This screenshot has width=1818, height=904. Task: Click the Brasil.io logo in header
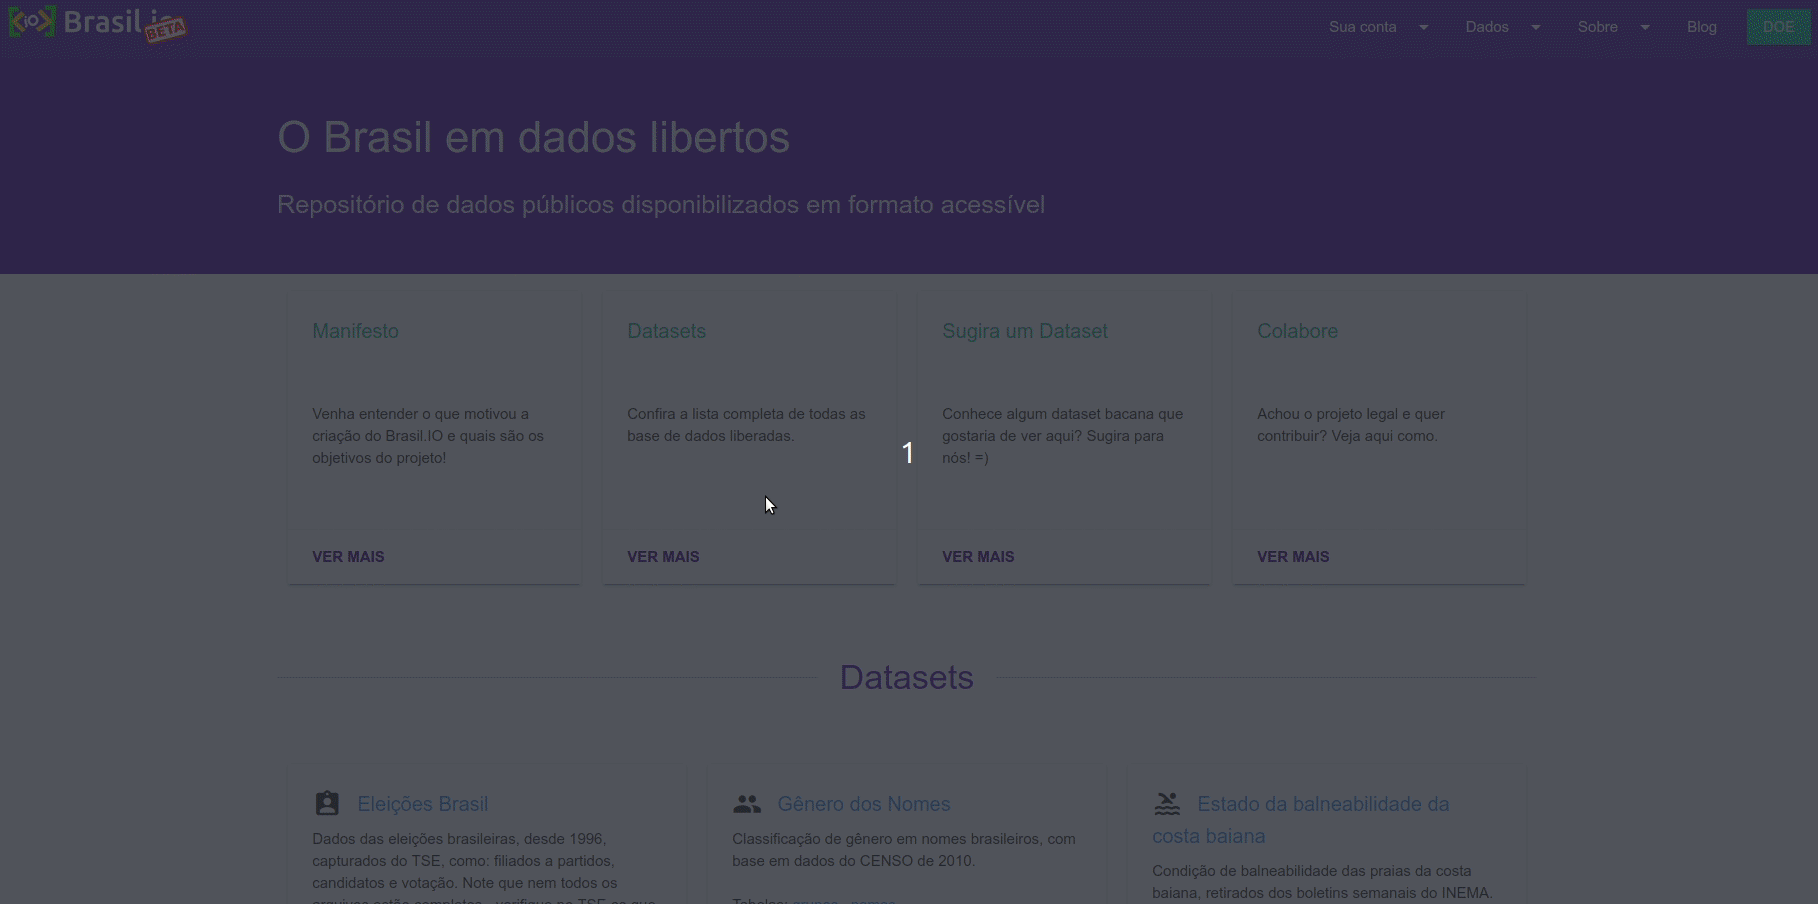pyautogui.click(x=96, y=23)
